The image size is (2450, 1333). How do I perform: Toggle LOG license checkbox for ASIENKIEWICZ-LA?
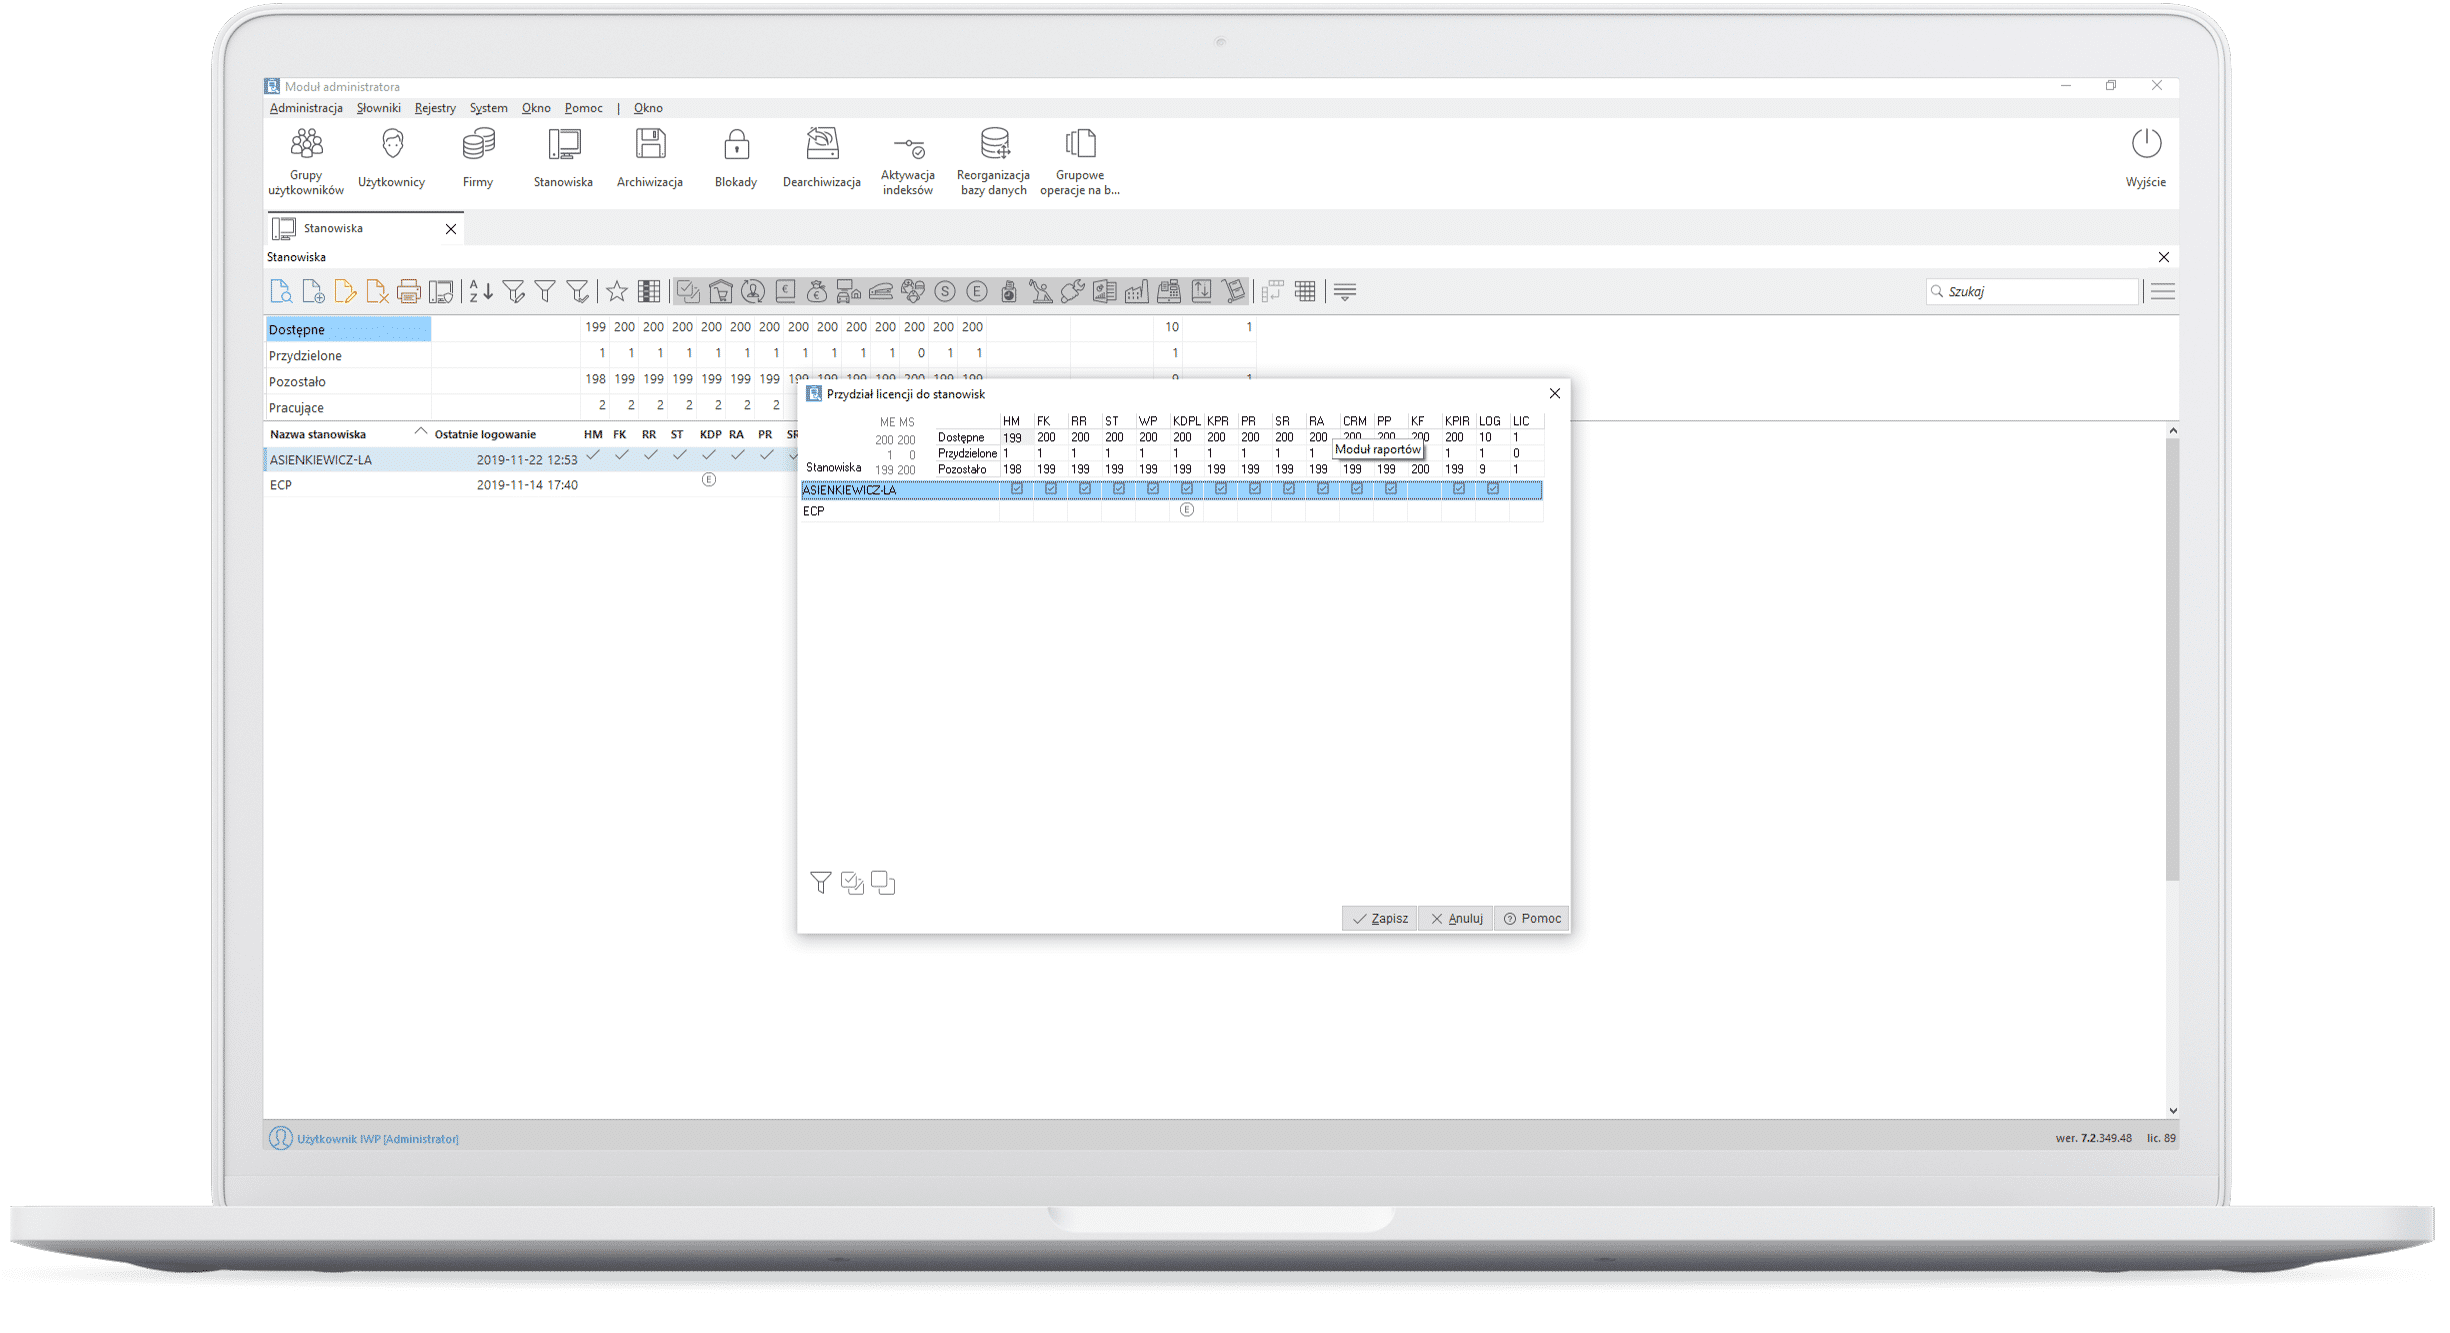1493,489
